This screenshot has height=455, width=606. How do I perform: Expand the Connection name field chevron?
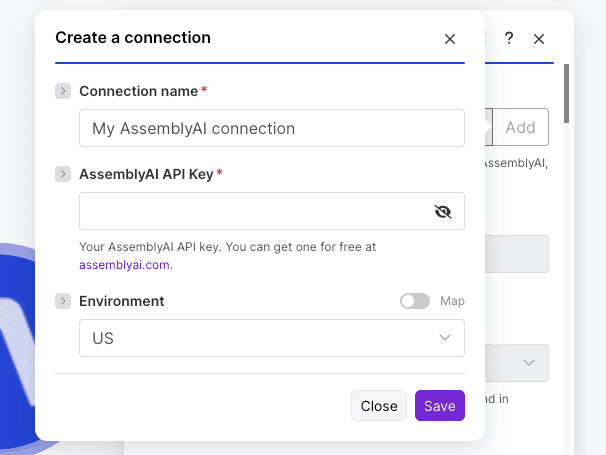click(x=63, y=91)
